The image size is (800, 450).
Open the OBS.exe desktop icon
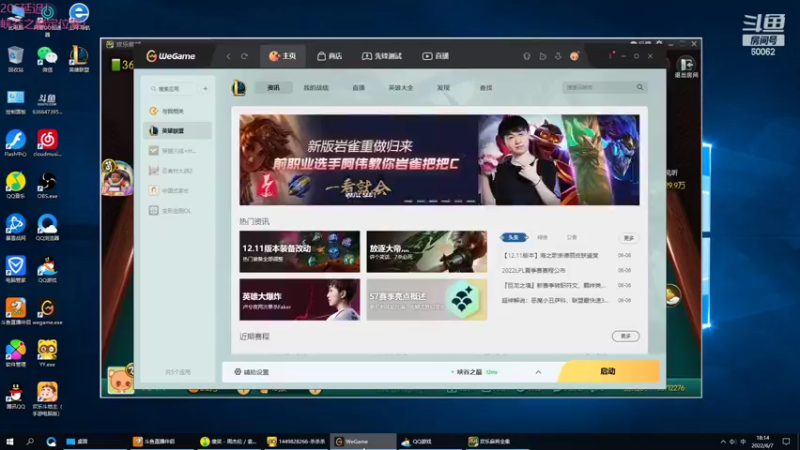[47, 185]
